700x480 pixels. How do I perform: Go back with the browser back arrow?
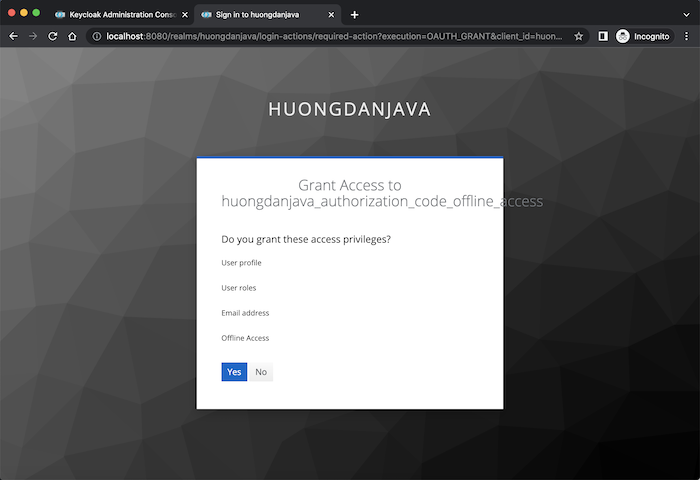(x=13, y=36)
